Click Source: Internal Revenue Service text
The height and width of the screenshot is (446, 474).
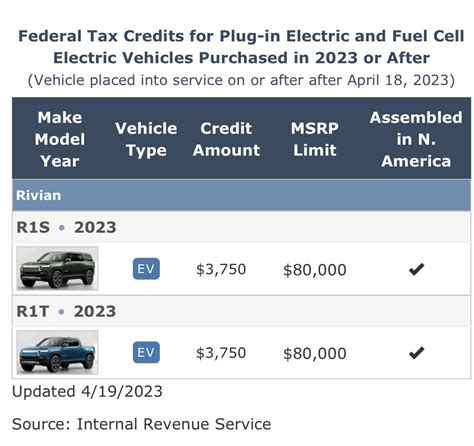pos(141,424)
